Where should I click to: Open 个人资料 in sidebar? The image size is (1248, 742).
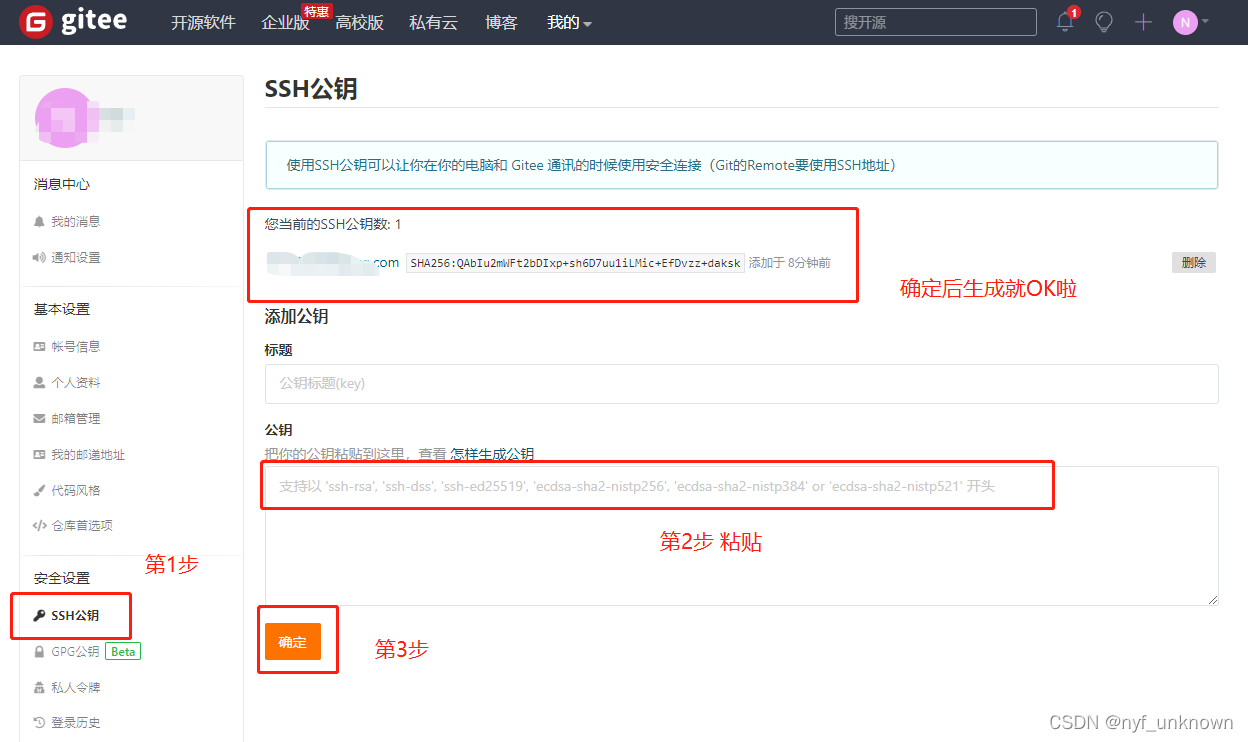pos(76,382)
